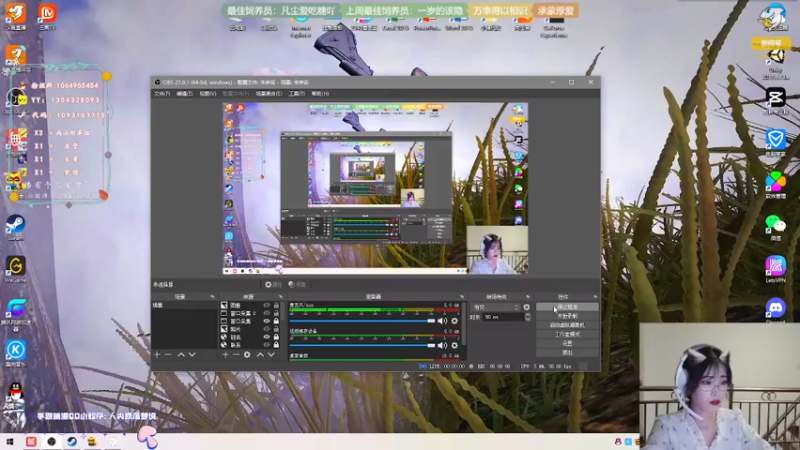The height and width of the screenshot is (450, 800).
Task: Open OBS source filters button
Action: (x=296, y=285)
